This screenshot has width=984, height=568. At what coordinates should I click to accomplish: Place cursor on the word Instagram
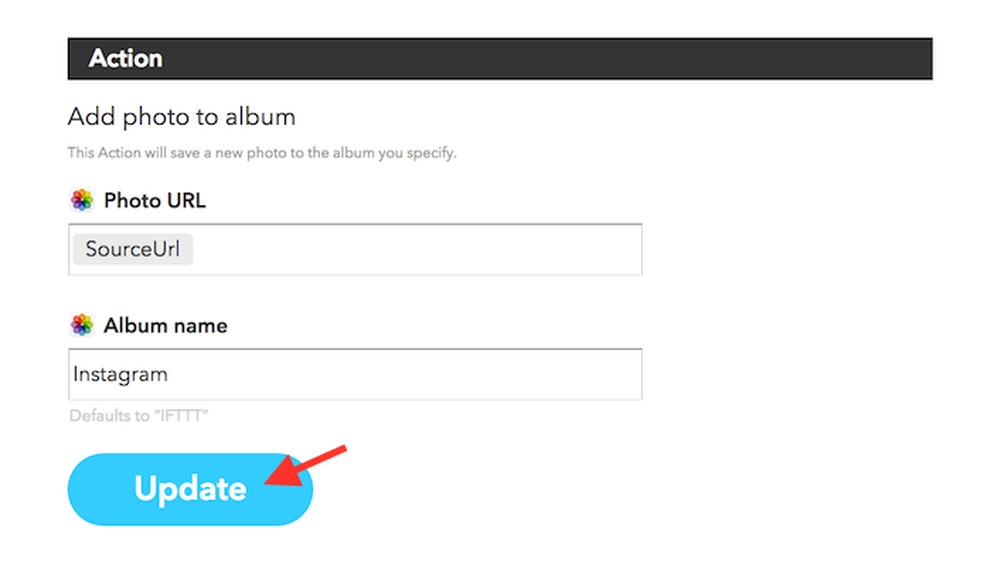pos(120,375)
